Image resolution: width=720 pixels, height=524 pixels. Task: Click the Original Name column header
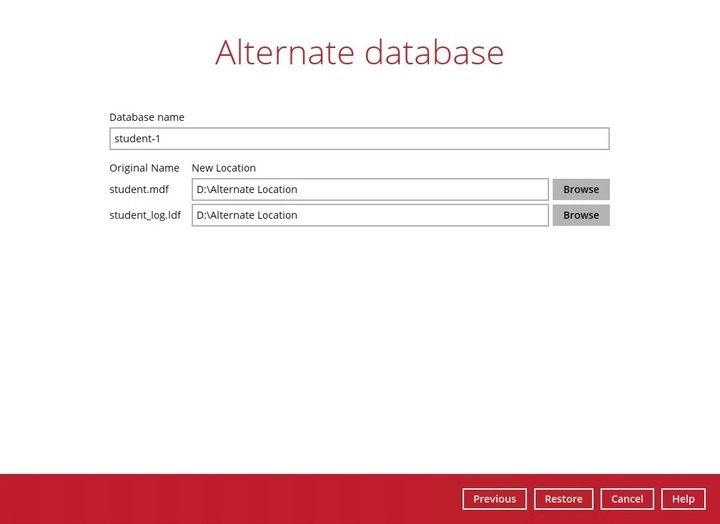click(144, 168)
